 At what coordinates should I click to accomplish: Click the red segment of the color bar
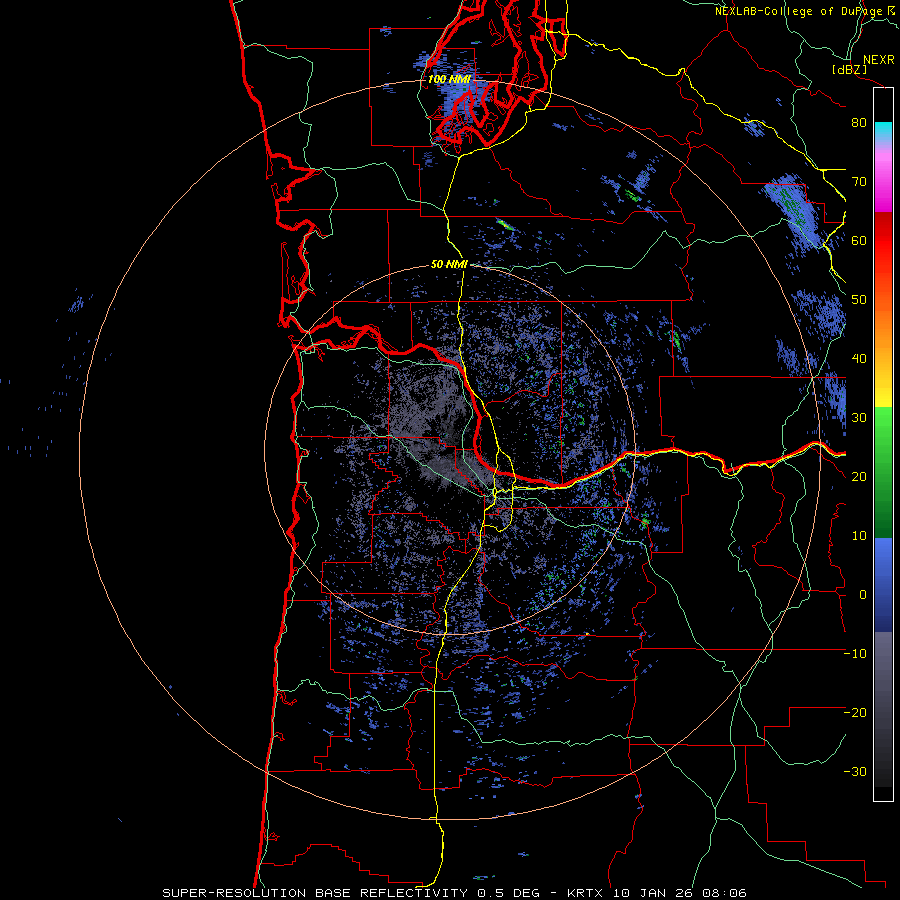pyautogui.click(x=883, y=241)
